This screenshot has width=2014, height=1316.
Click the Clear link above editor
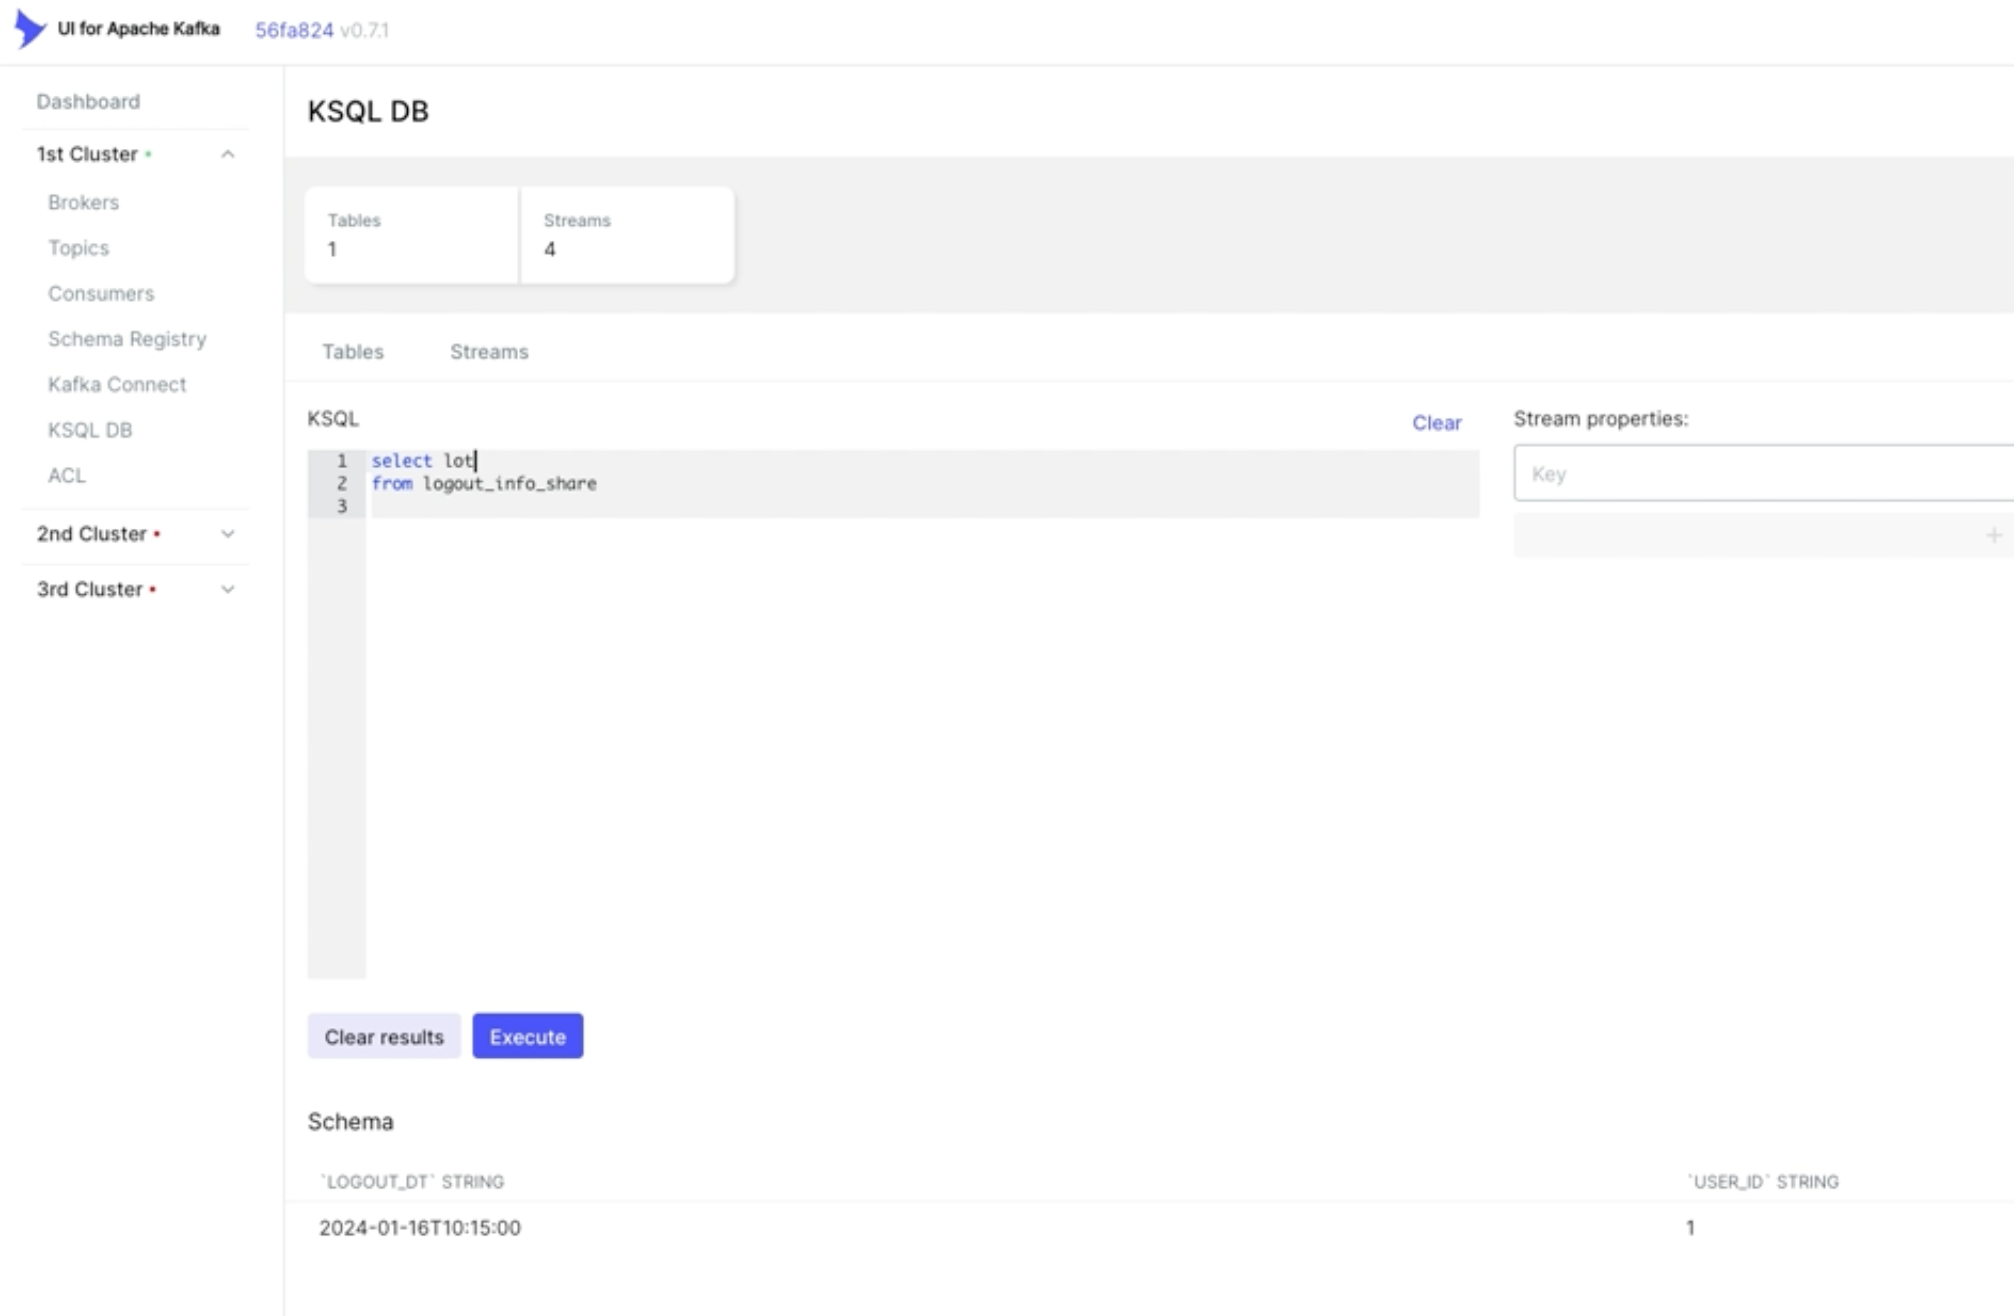pos(1436,423)
